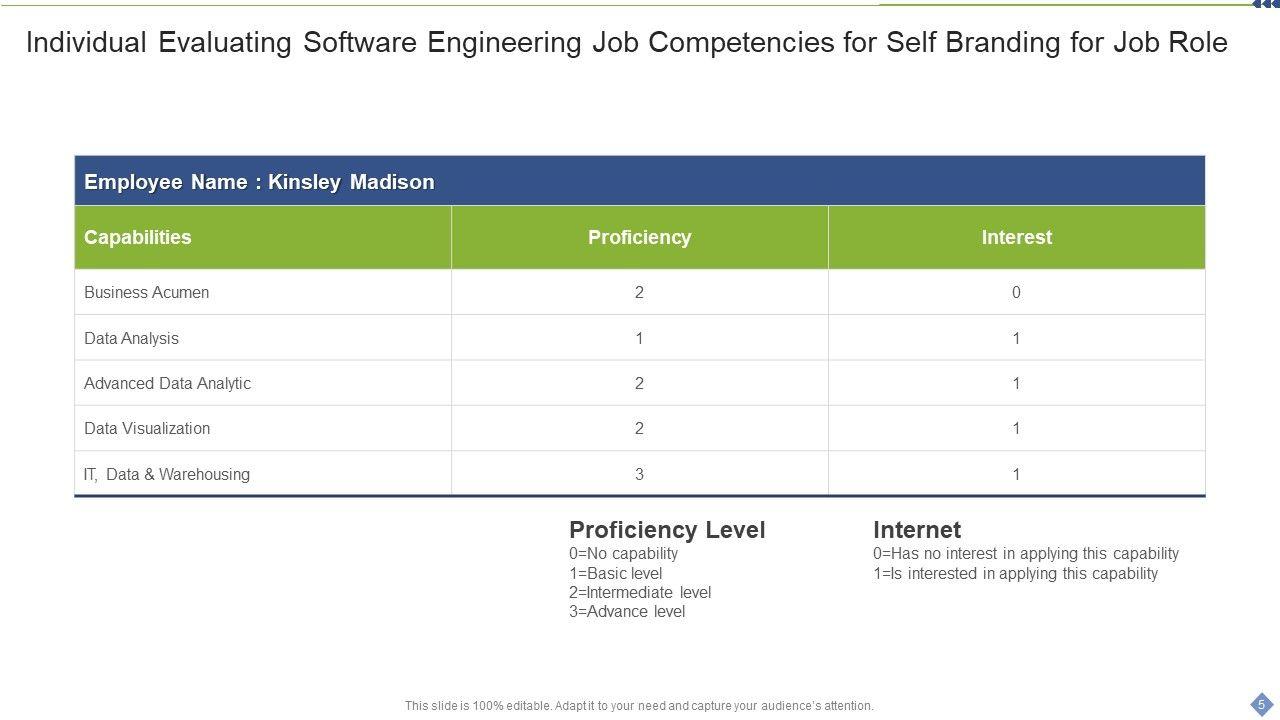Click the IT, Data & Warehousing cell
The image size is (1280, 720).
tap(167, 474)
